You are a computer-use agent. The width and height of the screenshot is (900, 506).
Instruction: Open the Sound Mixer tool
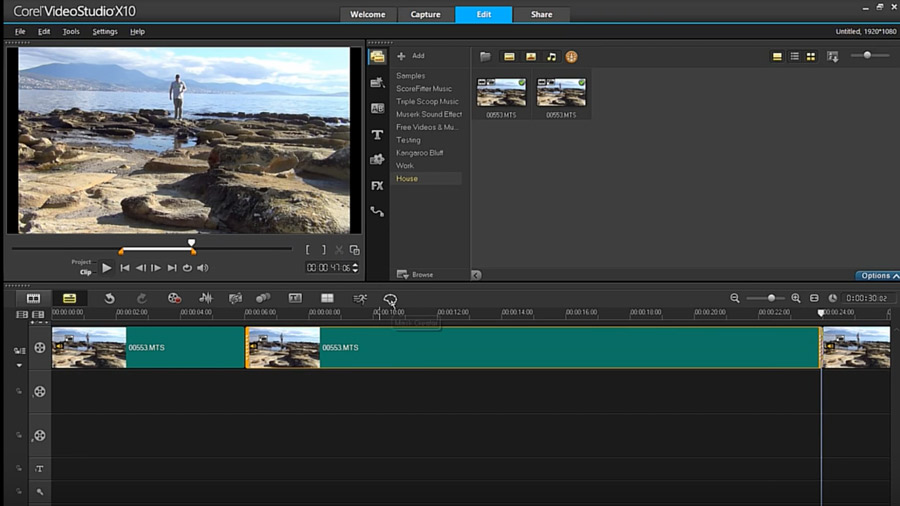(x=205, y=299)
